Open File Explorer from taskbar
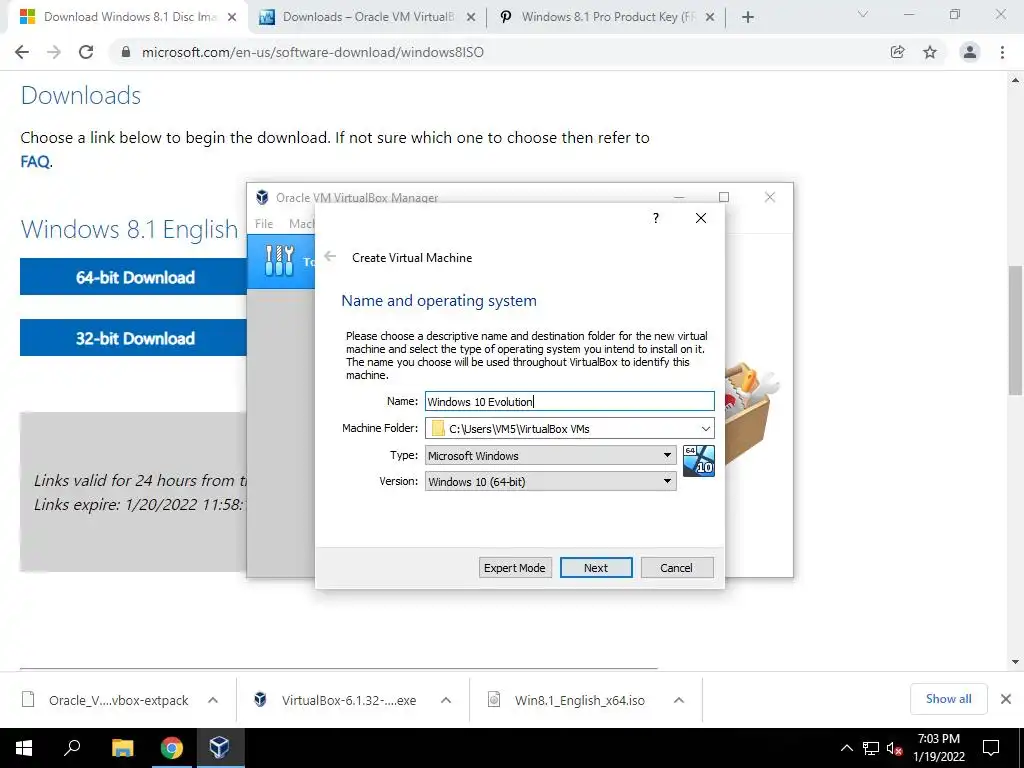This screenshot has width=1024, height=768. 122,748
